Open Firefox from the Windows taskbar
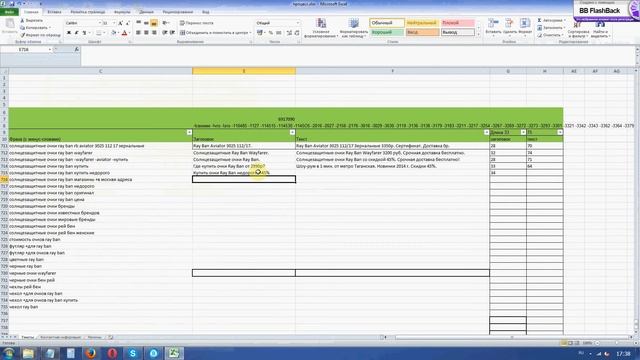 coord(91,353)
